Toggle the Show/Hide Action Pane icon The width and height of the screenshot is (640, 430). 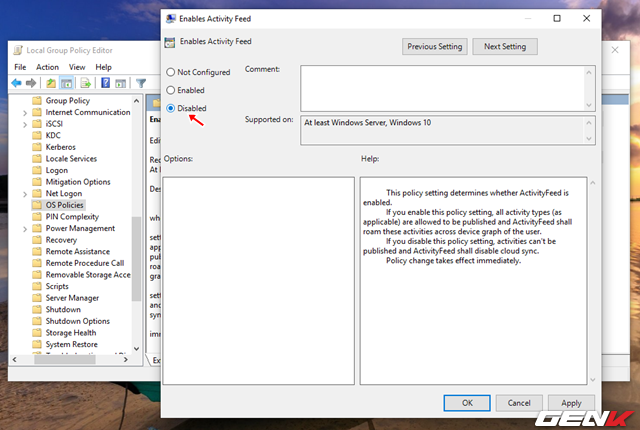120,83
